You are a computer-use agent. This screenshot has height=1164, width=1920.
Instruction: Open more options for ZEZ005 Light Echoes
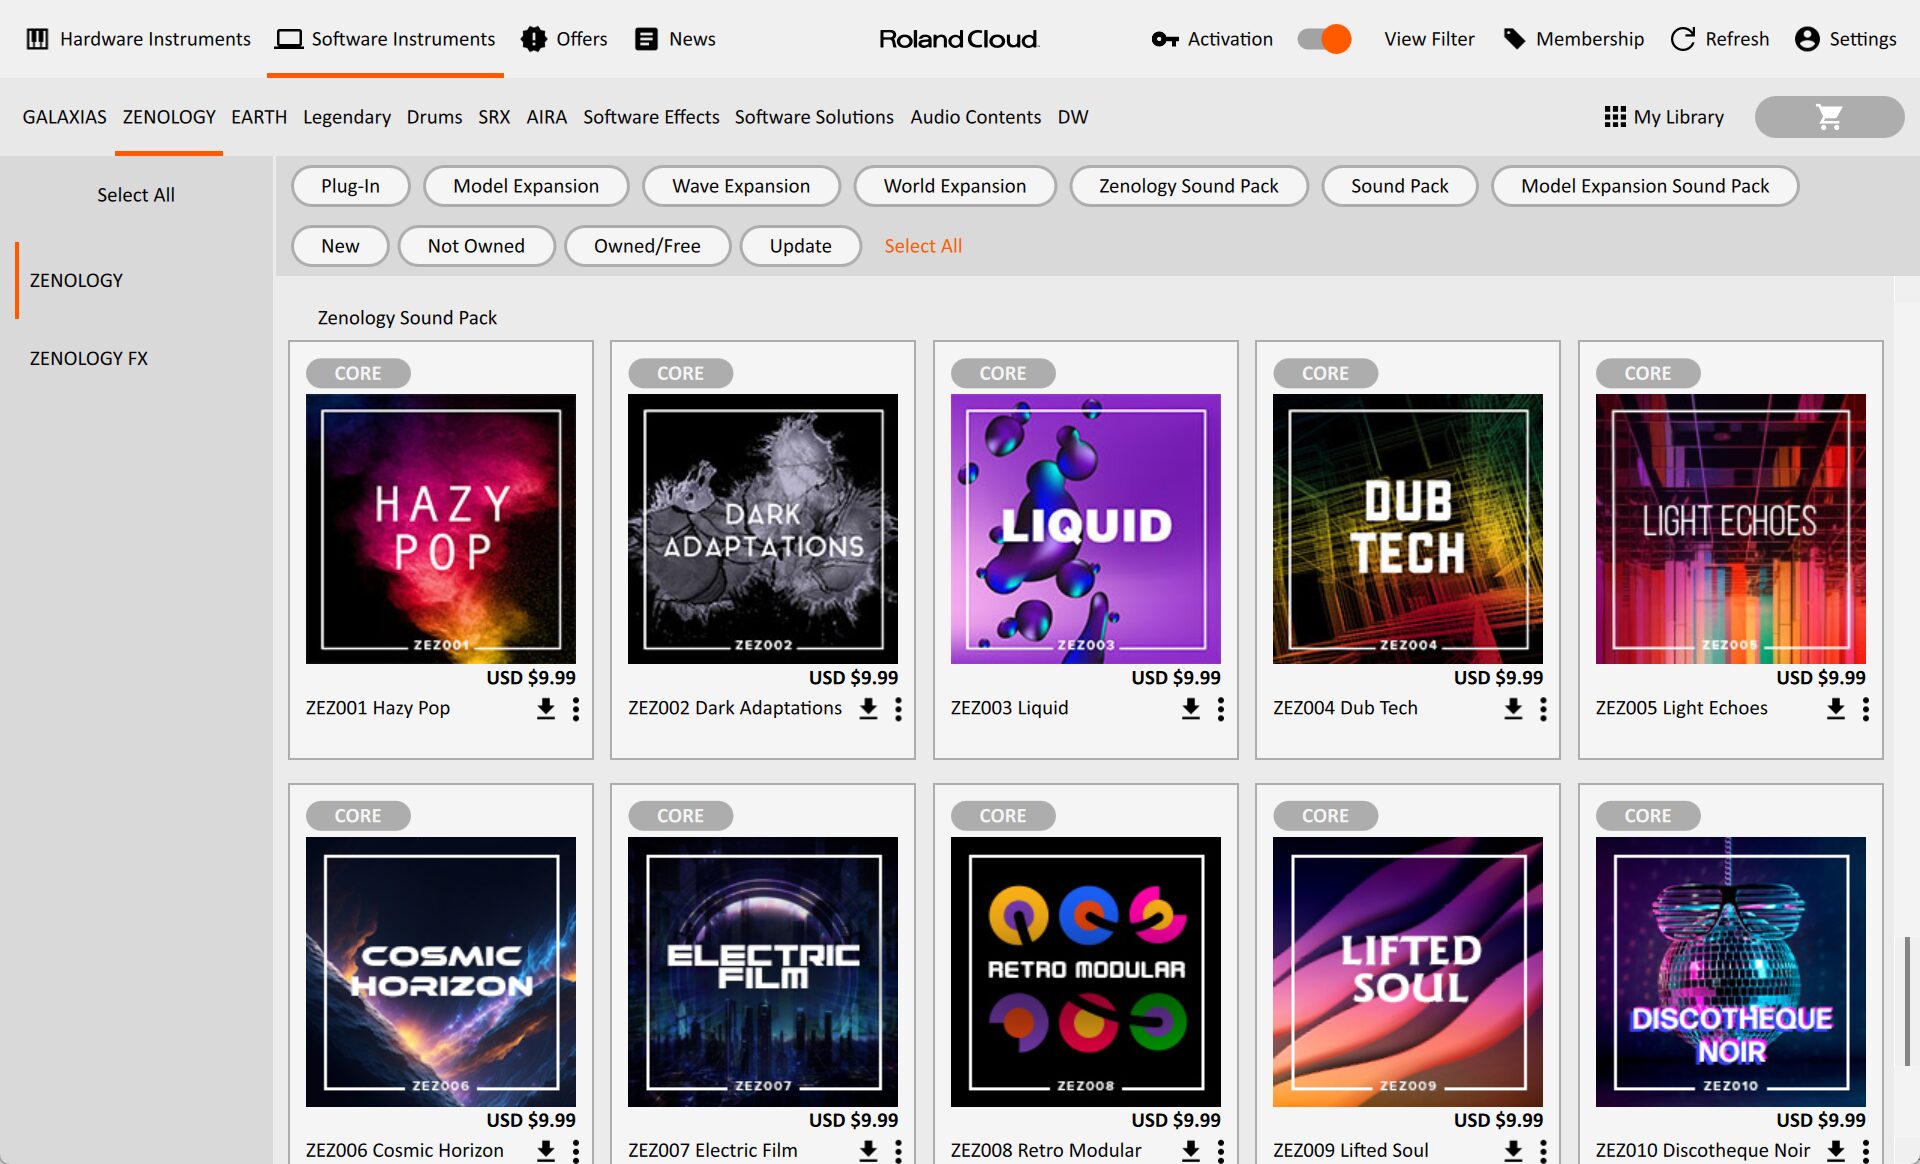point(1866,709)
